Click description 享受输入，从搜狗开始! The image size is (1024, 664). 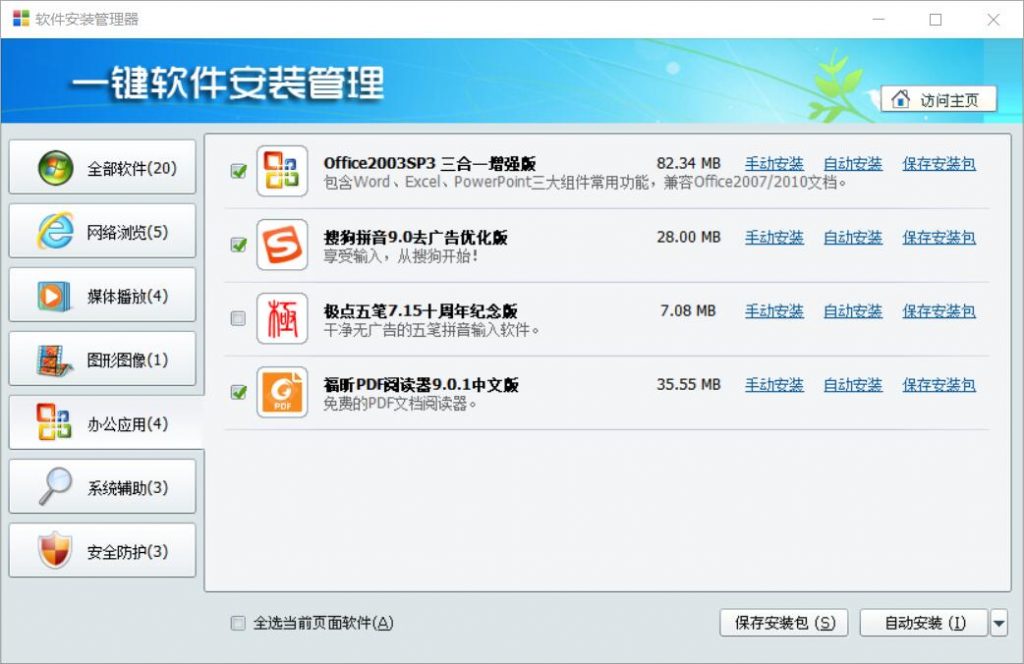point(402,256)
